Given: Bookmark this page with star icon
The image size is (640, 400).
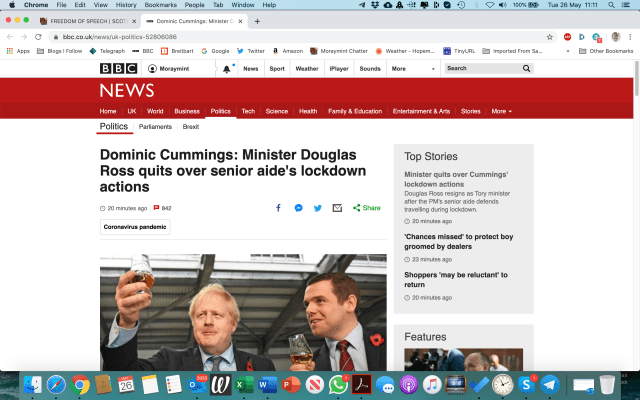Looking at the screenshot, I should pyautogui.click(x=549, y=36).
